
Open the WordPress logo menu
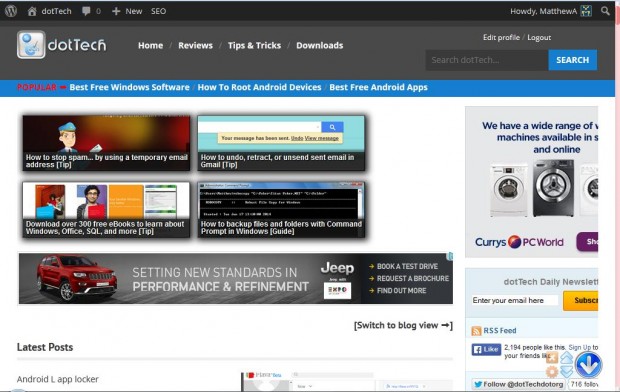[x=11, y=11]
